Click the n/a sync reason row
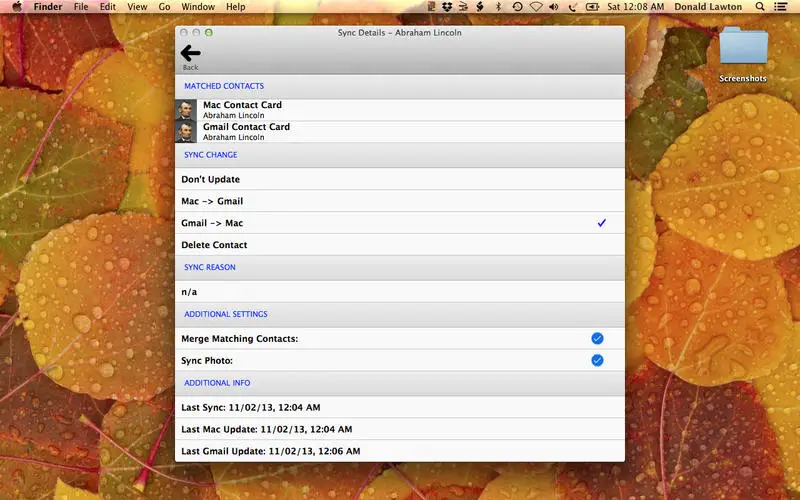 (x=399, y=292)
